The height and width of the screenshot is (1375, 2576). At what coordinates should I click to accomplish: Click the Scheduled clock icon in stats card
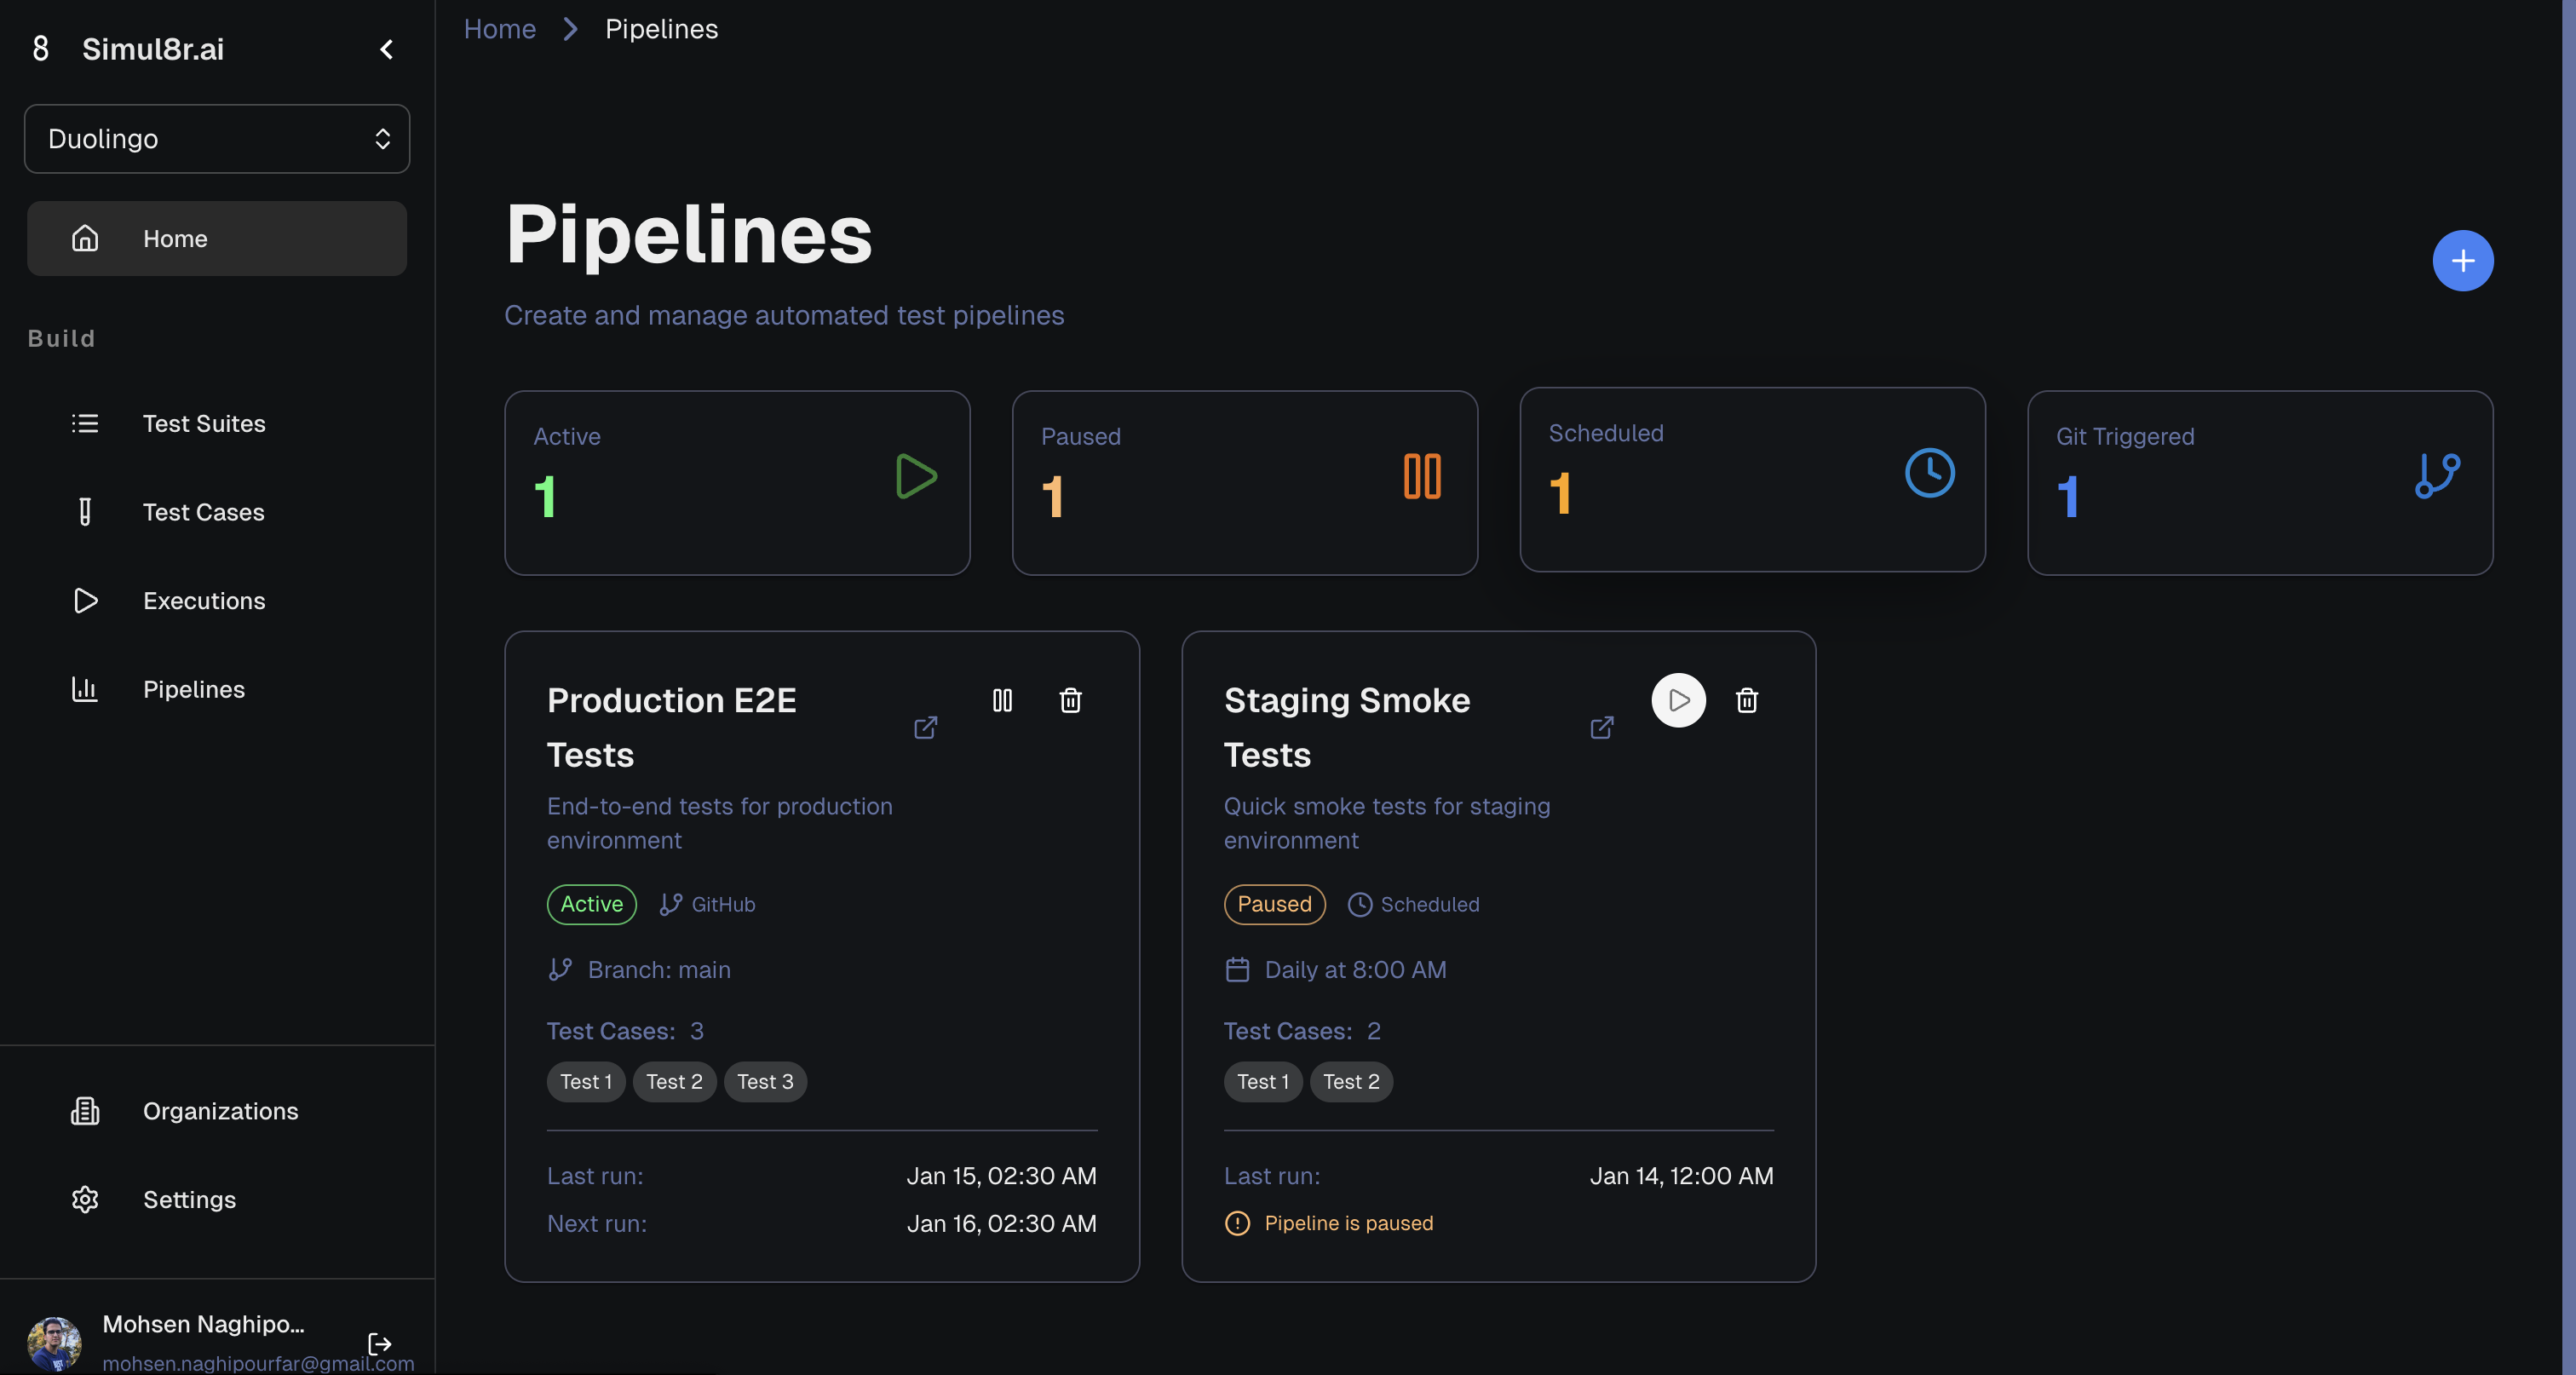1929,473
